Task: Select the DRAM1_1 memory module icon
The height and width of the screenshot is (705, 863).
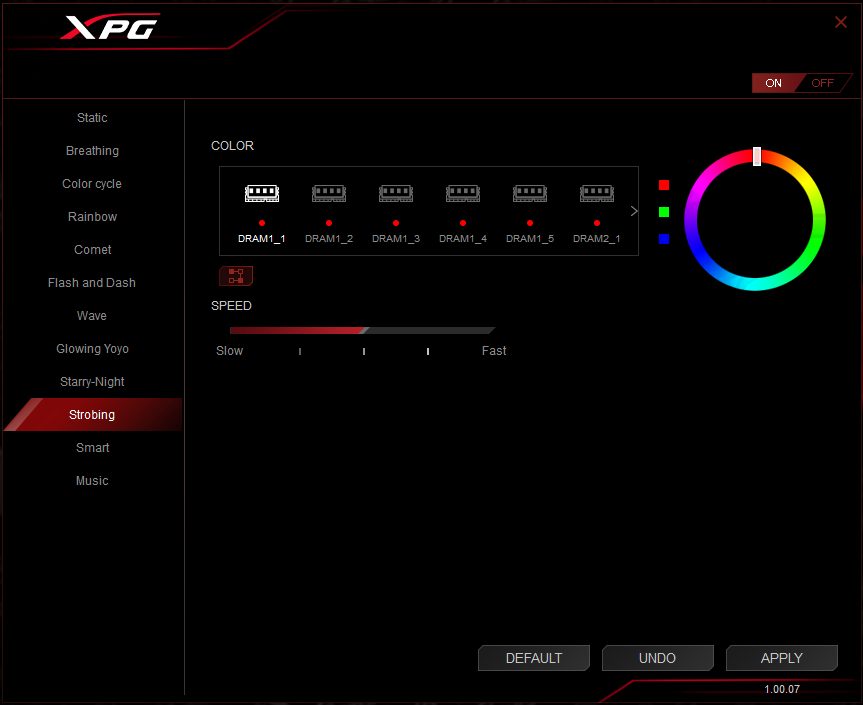Action: tap(262, 194)
